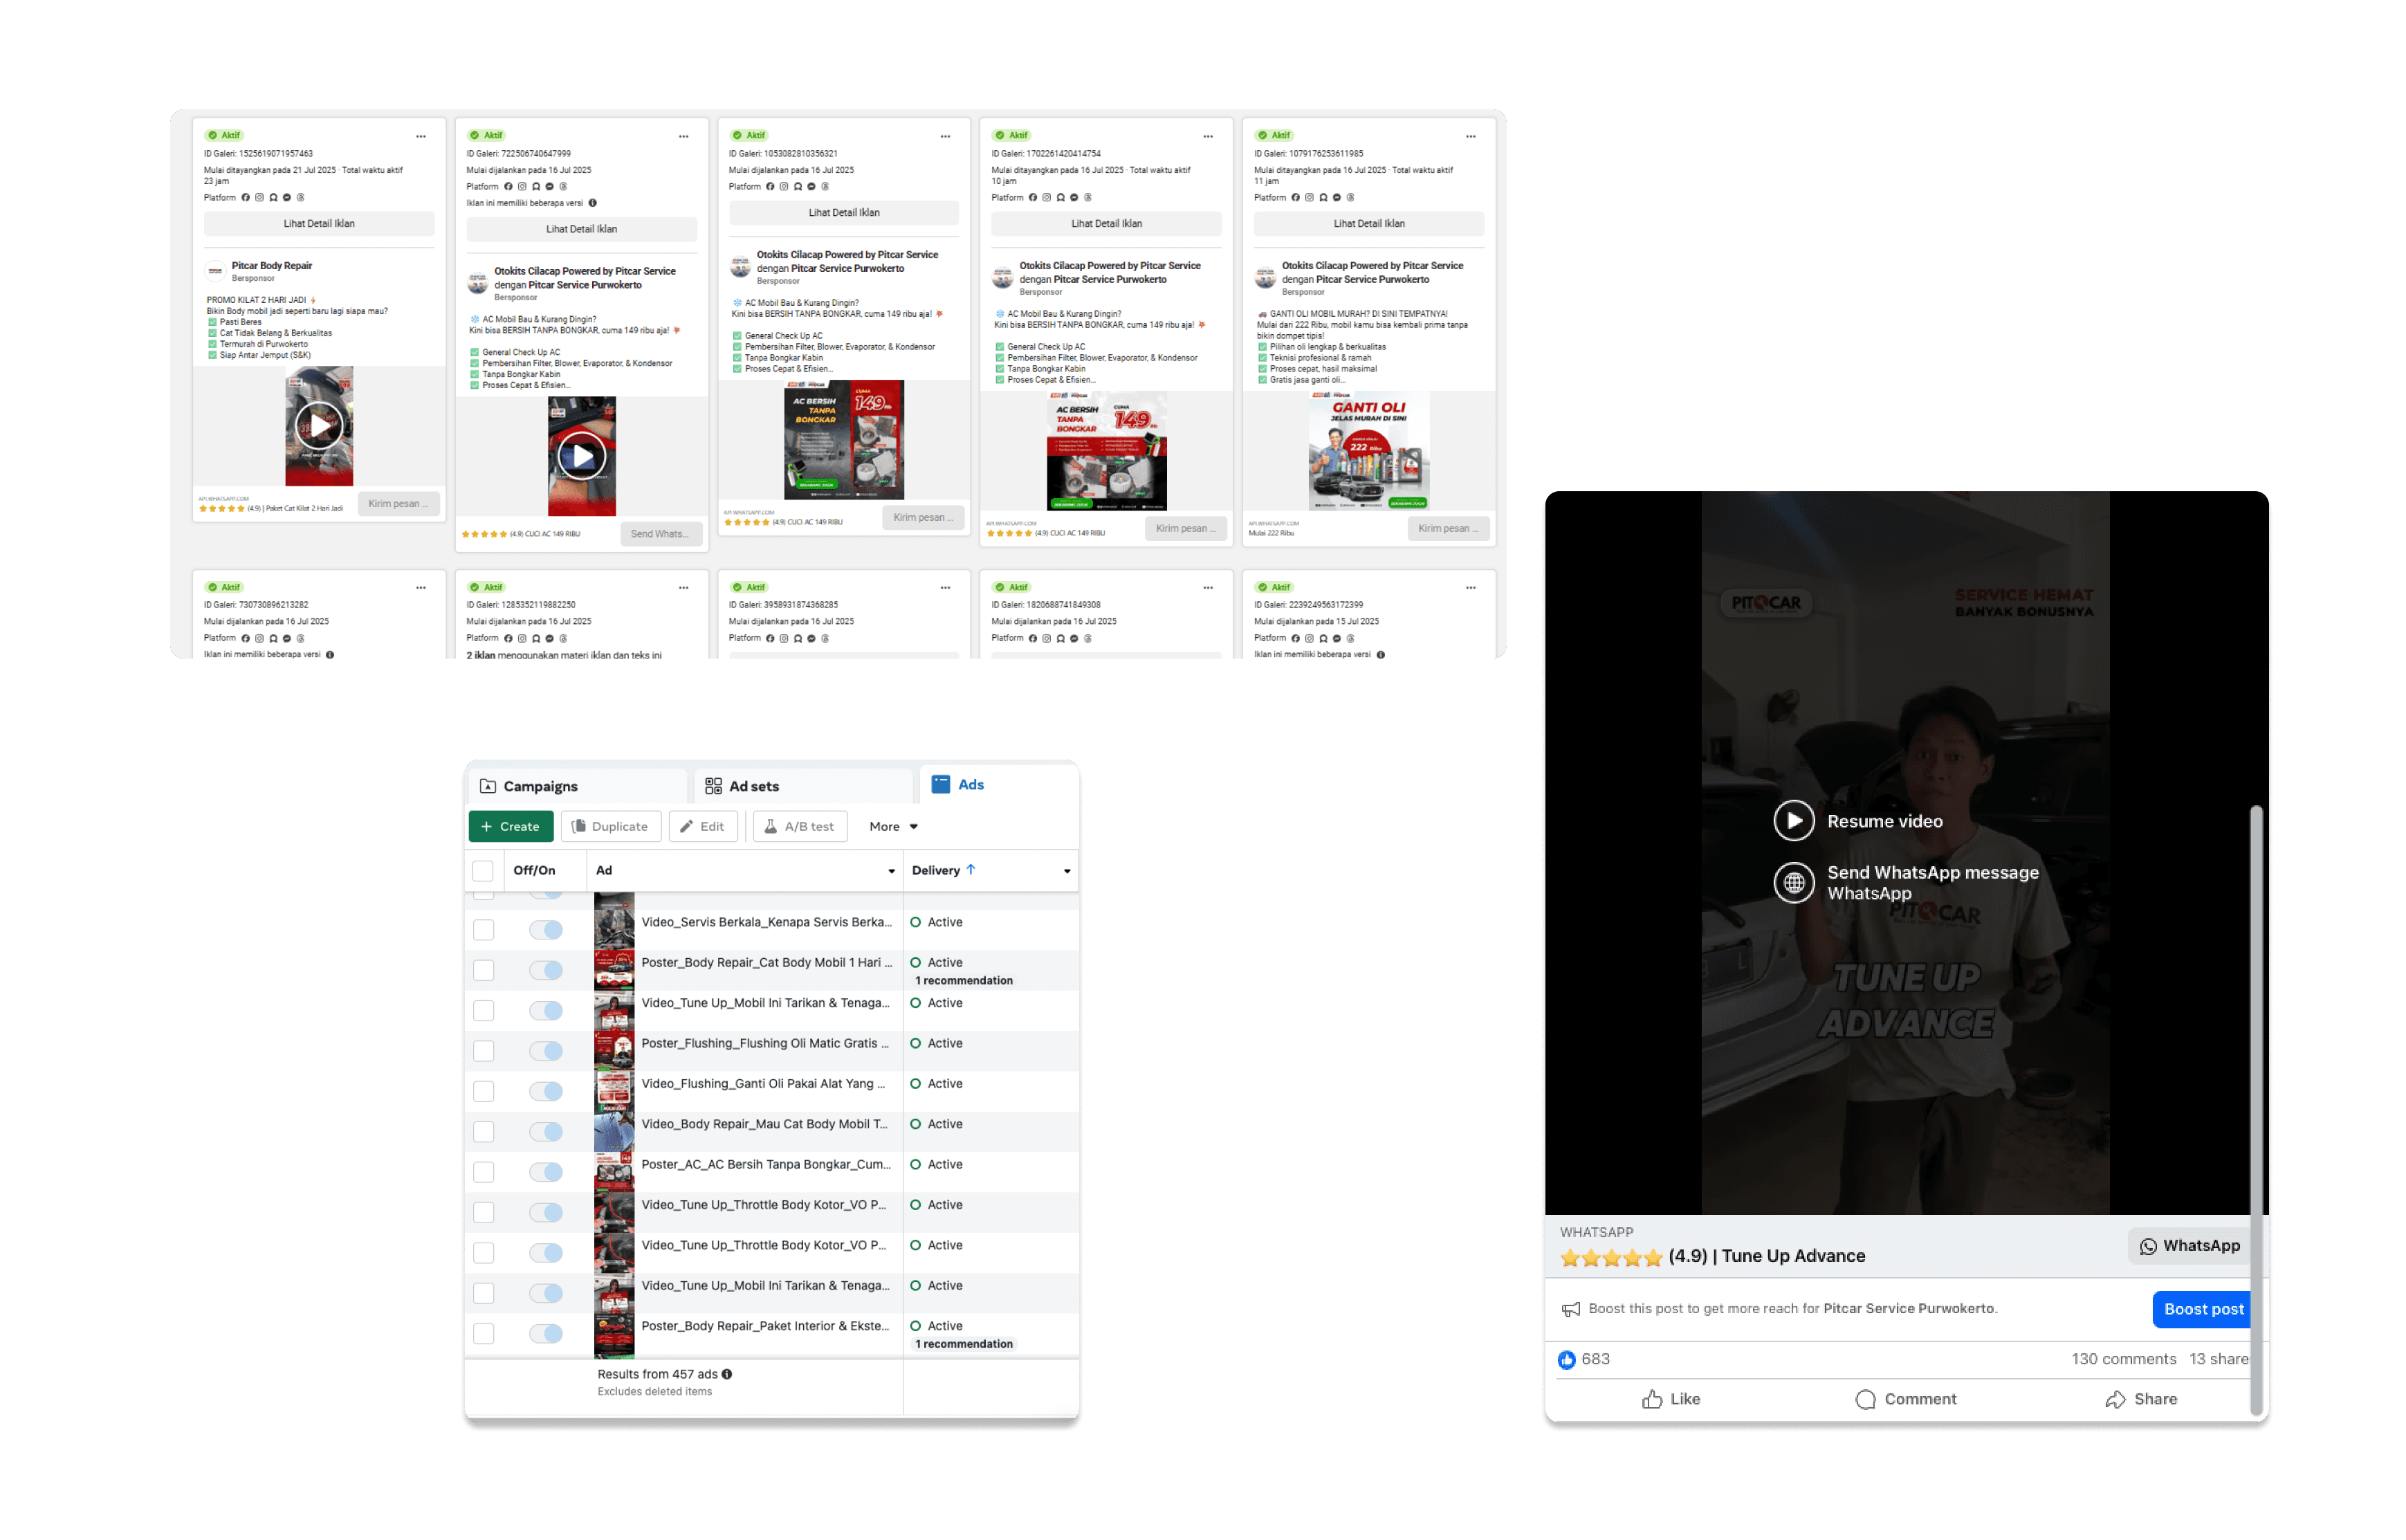
Task: Click the Like thumbs-up icon
Action: click(1651, 1399)
